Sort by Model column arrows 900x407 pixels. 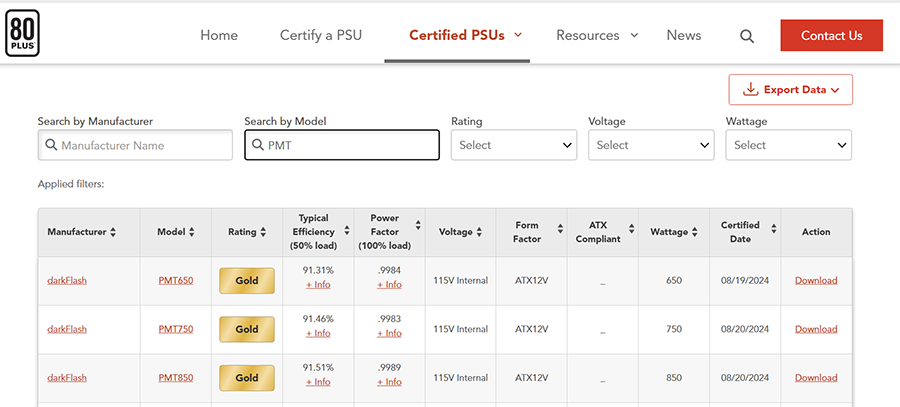point(191,232)
